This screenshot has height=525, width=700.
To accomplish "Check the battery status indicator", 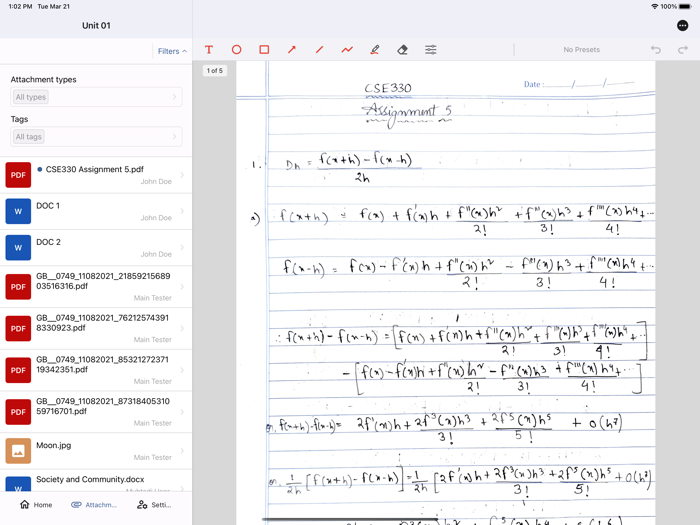I will (x=685, y=7).
